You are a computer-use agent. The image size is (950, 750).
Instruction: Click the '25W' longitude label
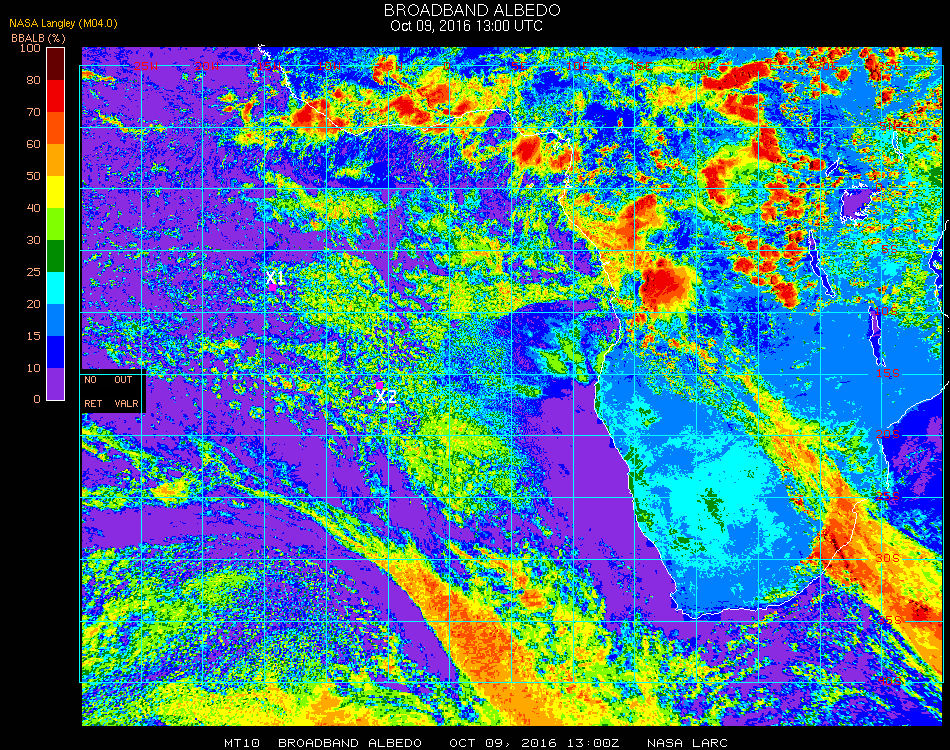point(145,66)
